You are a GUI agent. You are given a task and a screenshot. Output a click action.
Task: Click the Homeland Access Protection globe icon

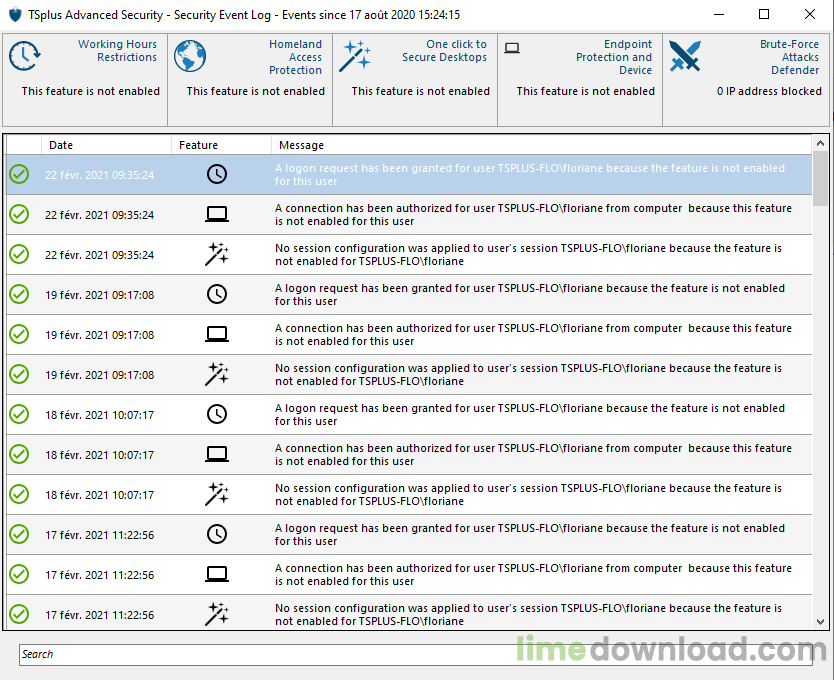190,57
